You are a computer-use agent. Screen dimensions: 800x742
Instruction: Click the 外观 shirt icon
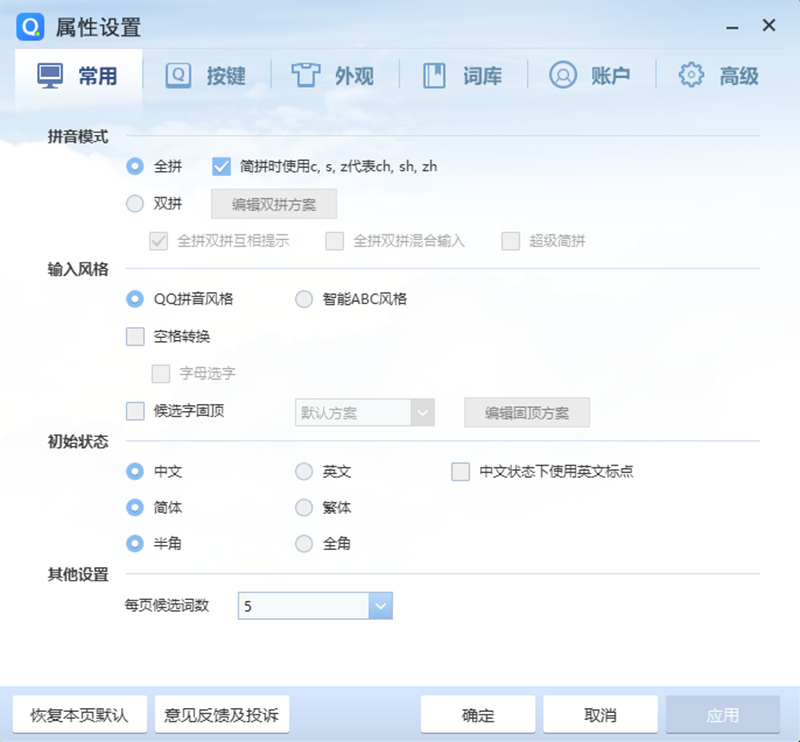pos(305,74)
